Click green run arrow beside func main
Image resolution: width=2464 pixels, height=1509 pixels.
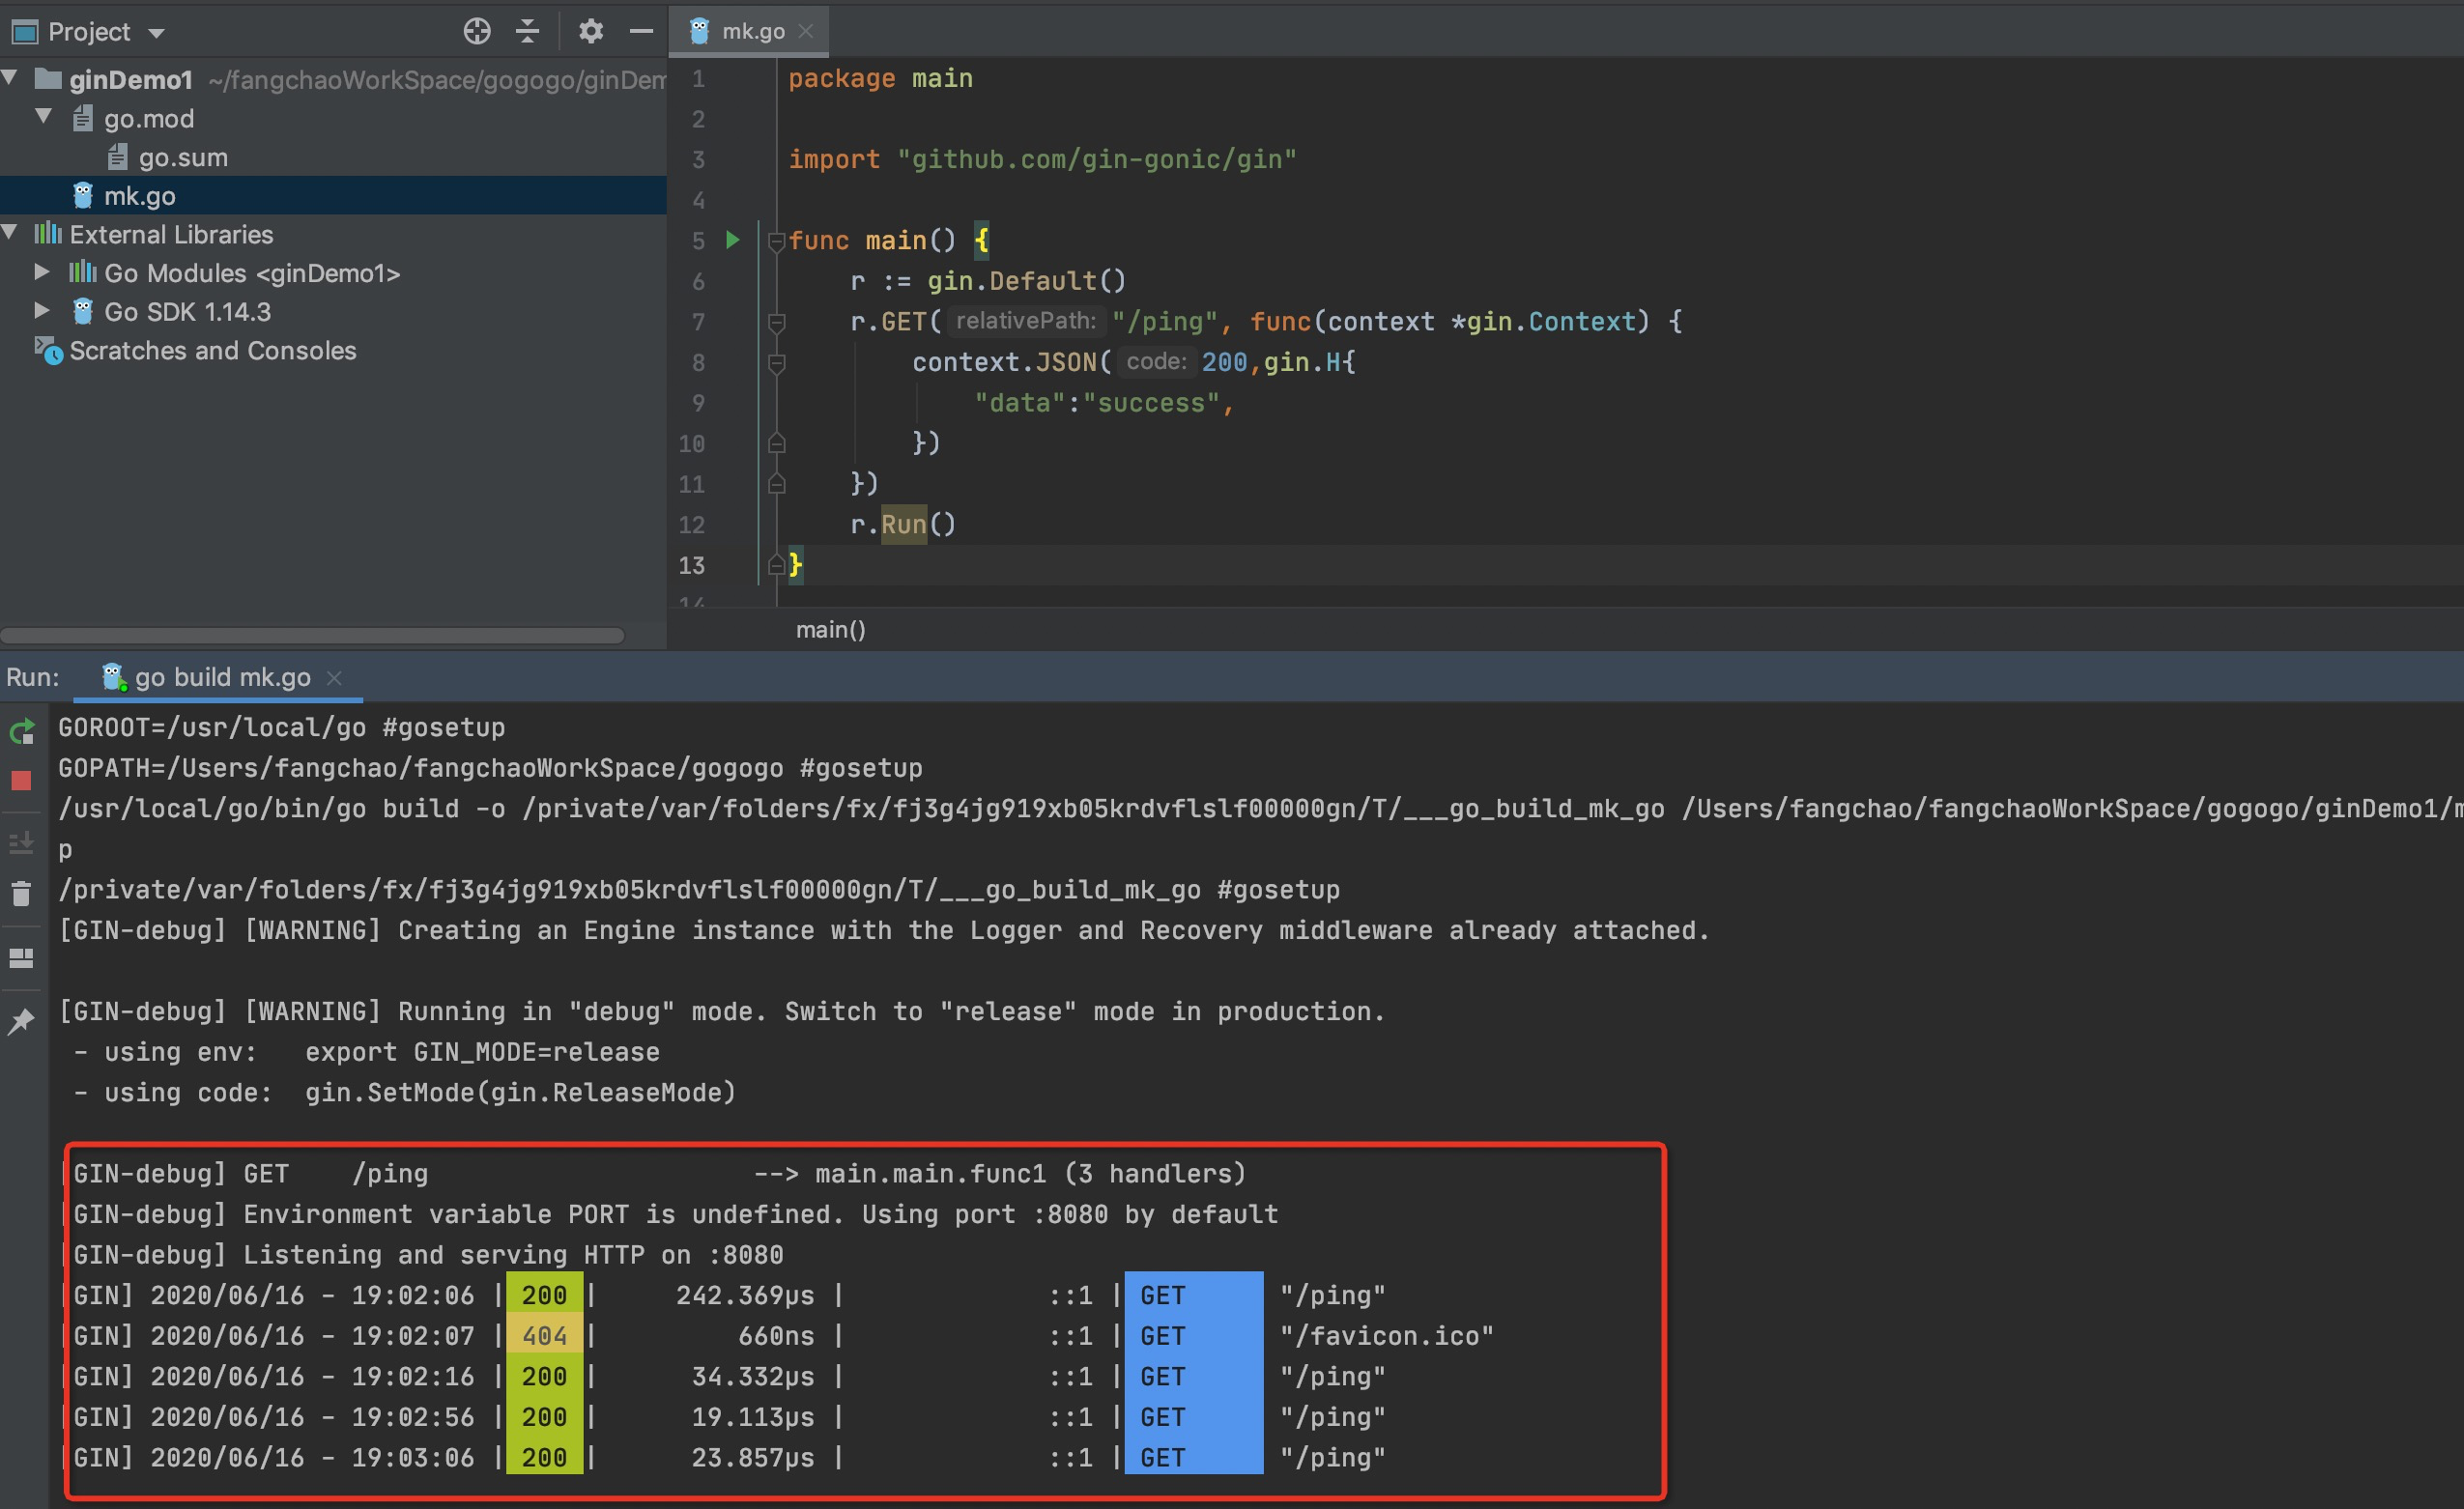coord(733,240)
